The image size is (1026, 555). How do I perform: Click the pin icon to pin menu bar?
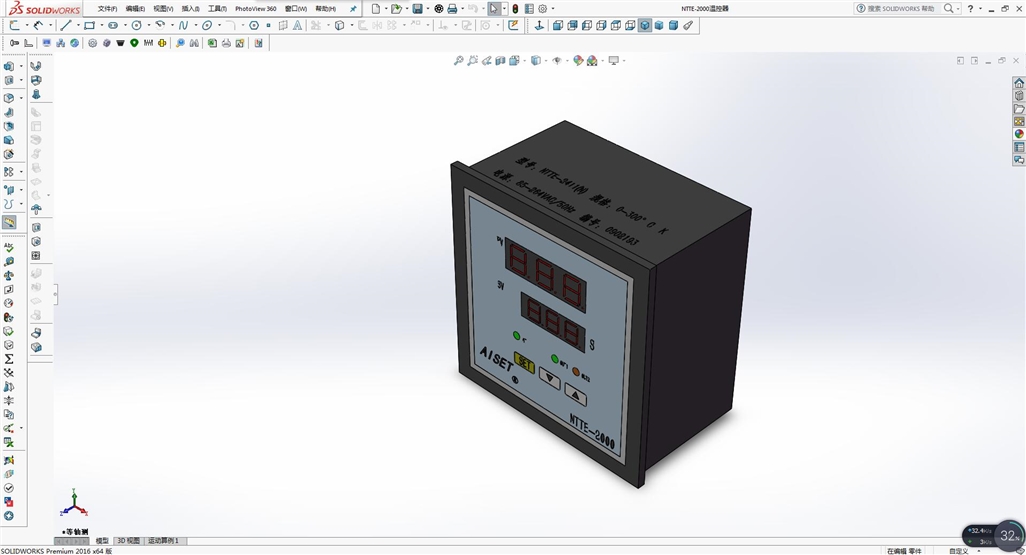353,9
